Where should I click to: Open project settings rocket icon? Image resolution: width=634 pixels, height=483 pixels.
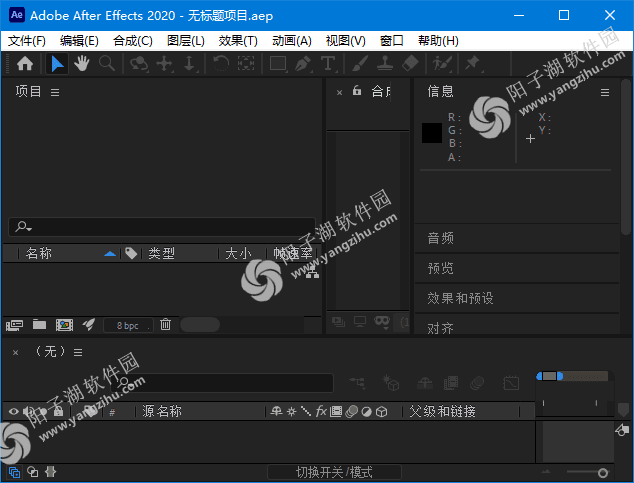click(89, 325)
